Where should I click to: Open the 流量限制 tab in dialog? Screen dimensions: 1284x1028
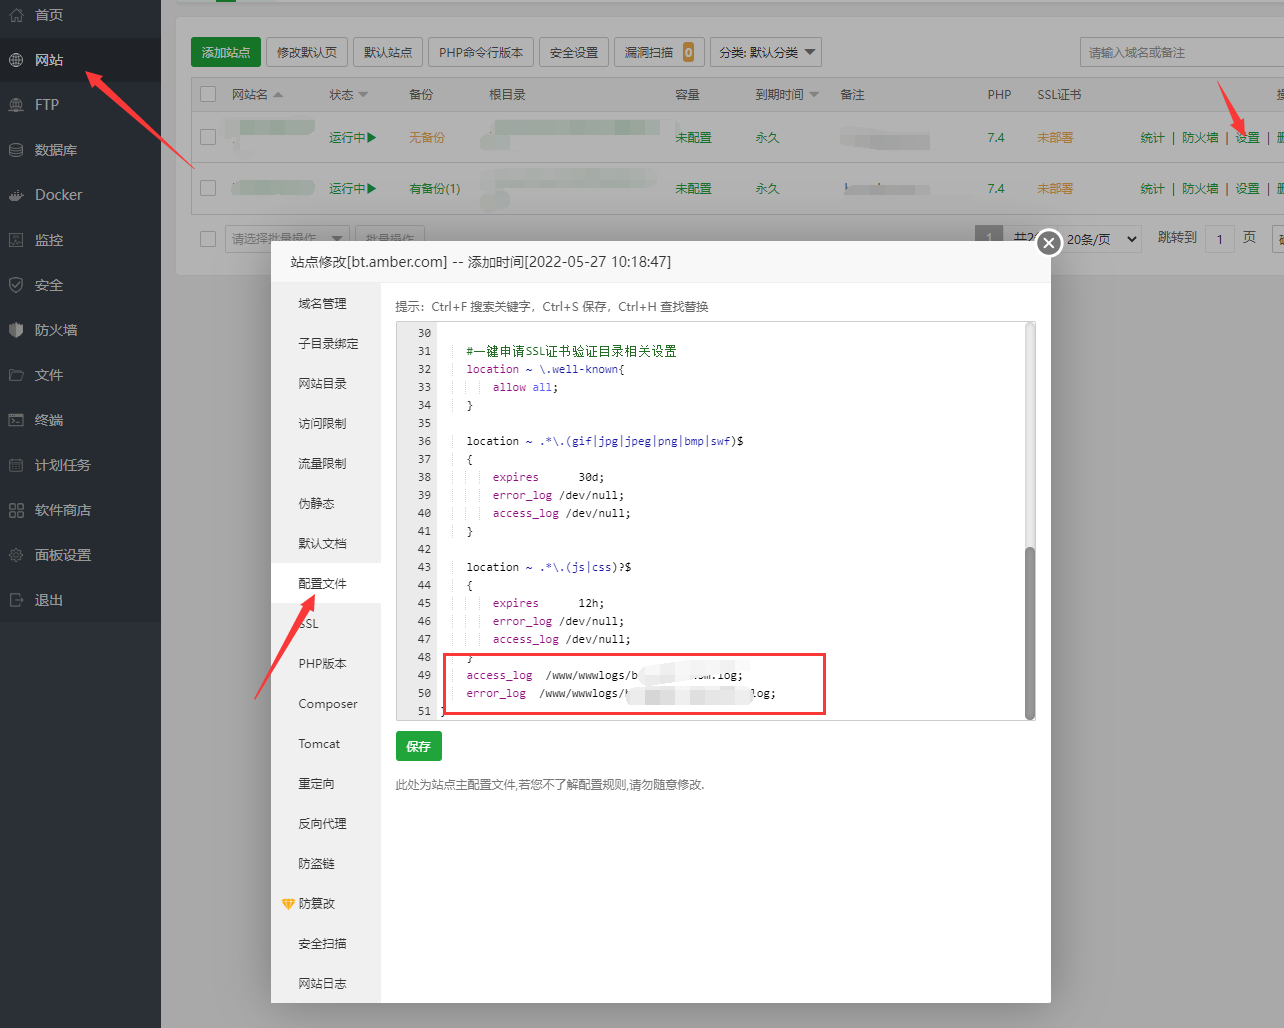tap(323, 464)
